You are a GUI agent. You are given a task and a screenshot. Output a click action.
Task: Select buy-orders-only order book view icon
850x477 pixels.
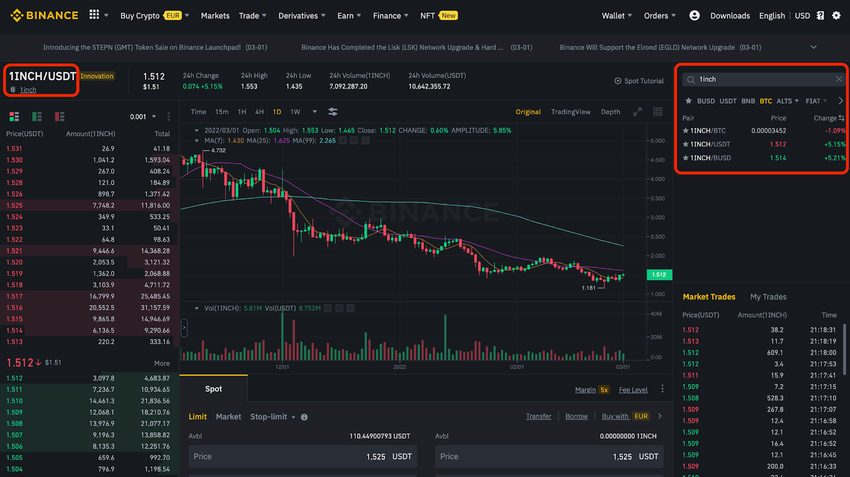point(37,117)
